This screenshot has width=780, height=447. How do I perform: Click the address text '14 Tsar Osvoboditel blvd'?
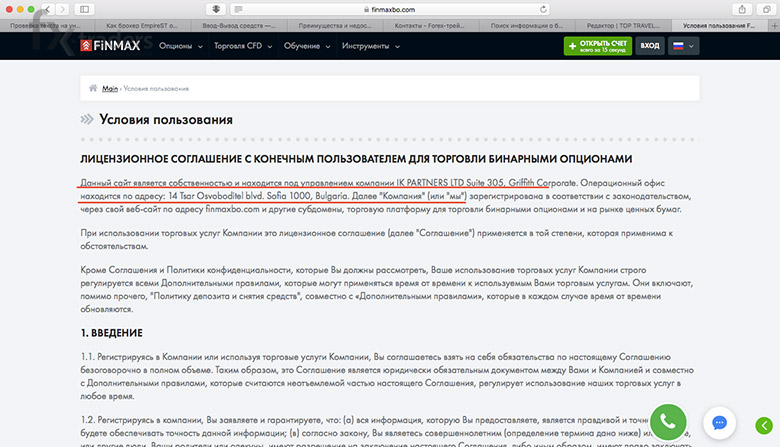coord(215,196)
